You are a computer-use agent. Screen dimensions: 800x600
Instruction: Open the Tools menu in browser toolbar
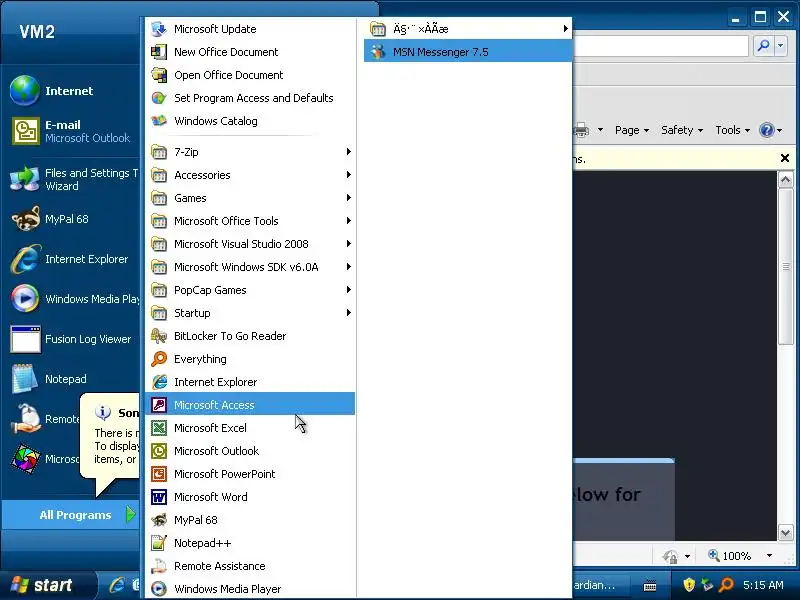(x=732, y=130)
